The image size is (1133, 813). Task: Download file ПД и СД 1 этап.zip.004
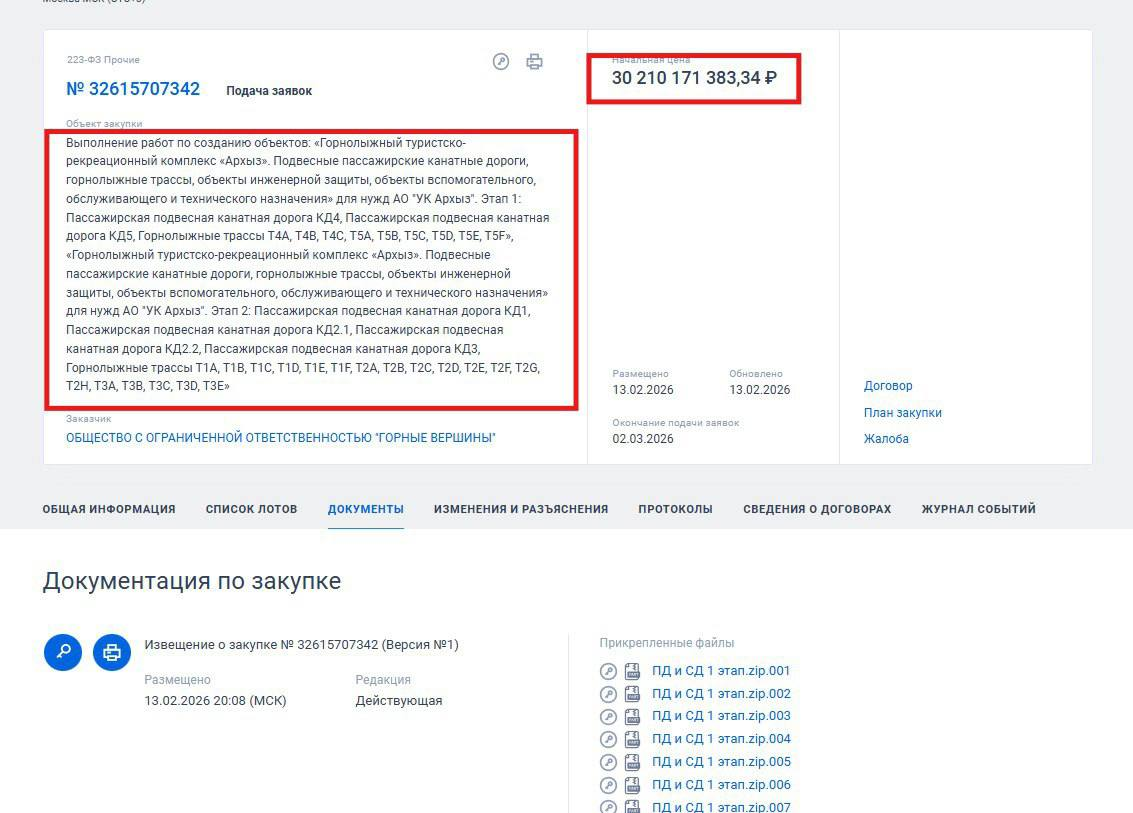pos(721,739)
